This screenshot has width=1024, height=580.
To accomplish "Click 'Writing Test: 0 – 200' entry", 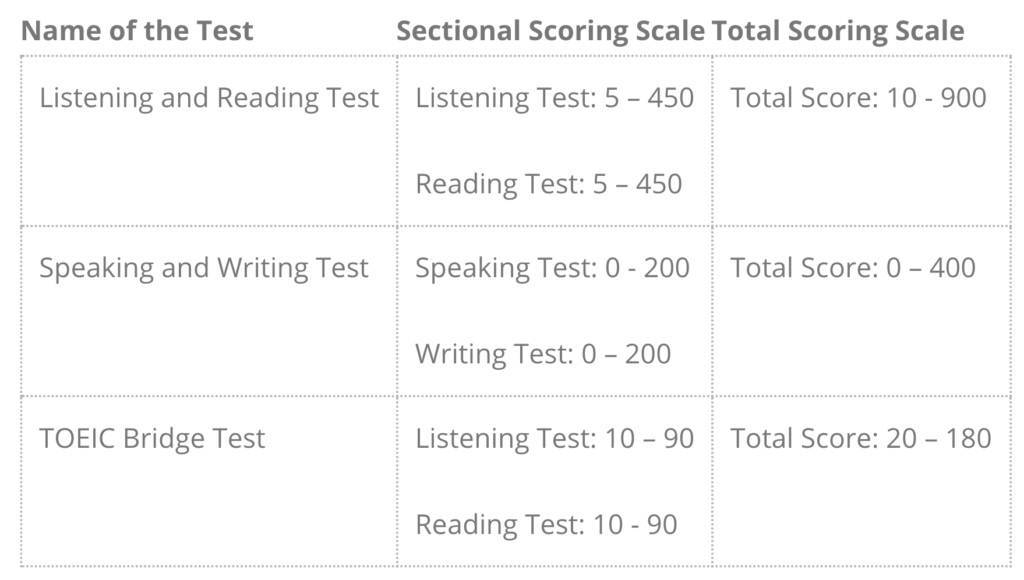I will click(543, 354).
